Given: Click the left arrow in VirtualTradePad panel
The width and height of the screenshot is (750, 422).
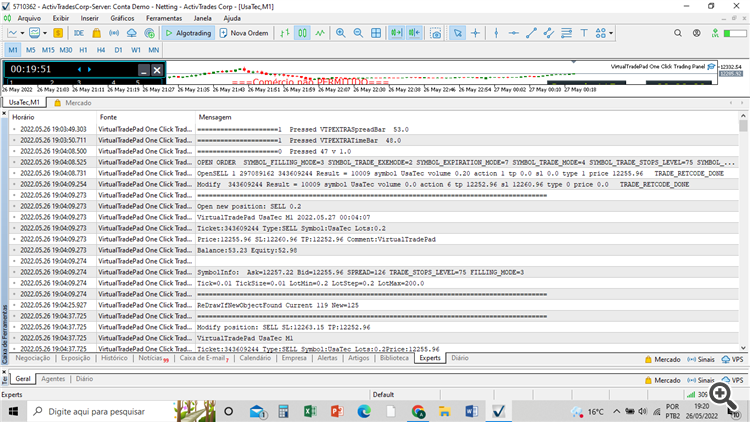Looking at the screenshot, I should [x=79, y=69].
